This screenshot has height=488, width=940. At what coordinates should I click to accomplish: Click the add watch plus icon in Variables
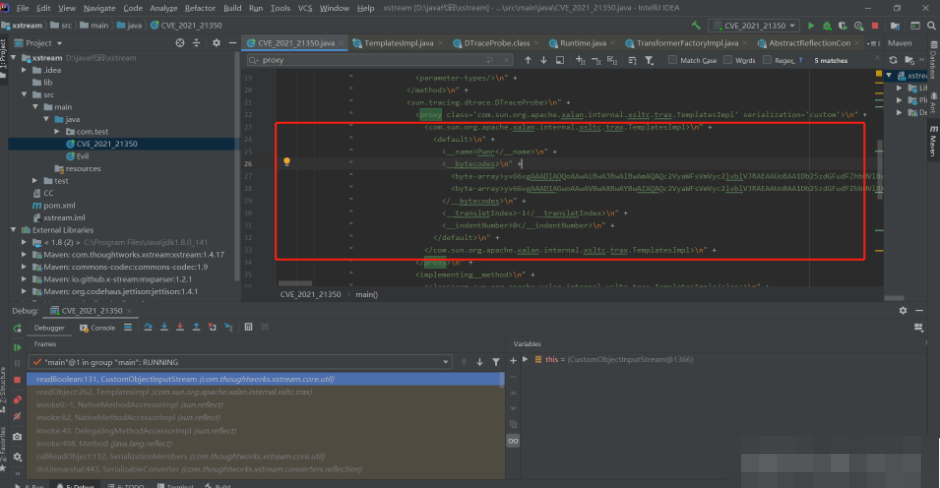point(513,359)
